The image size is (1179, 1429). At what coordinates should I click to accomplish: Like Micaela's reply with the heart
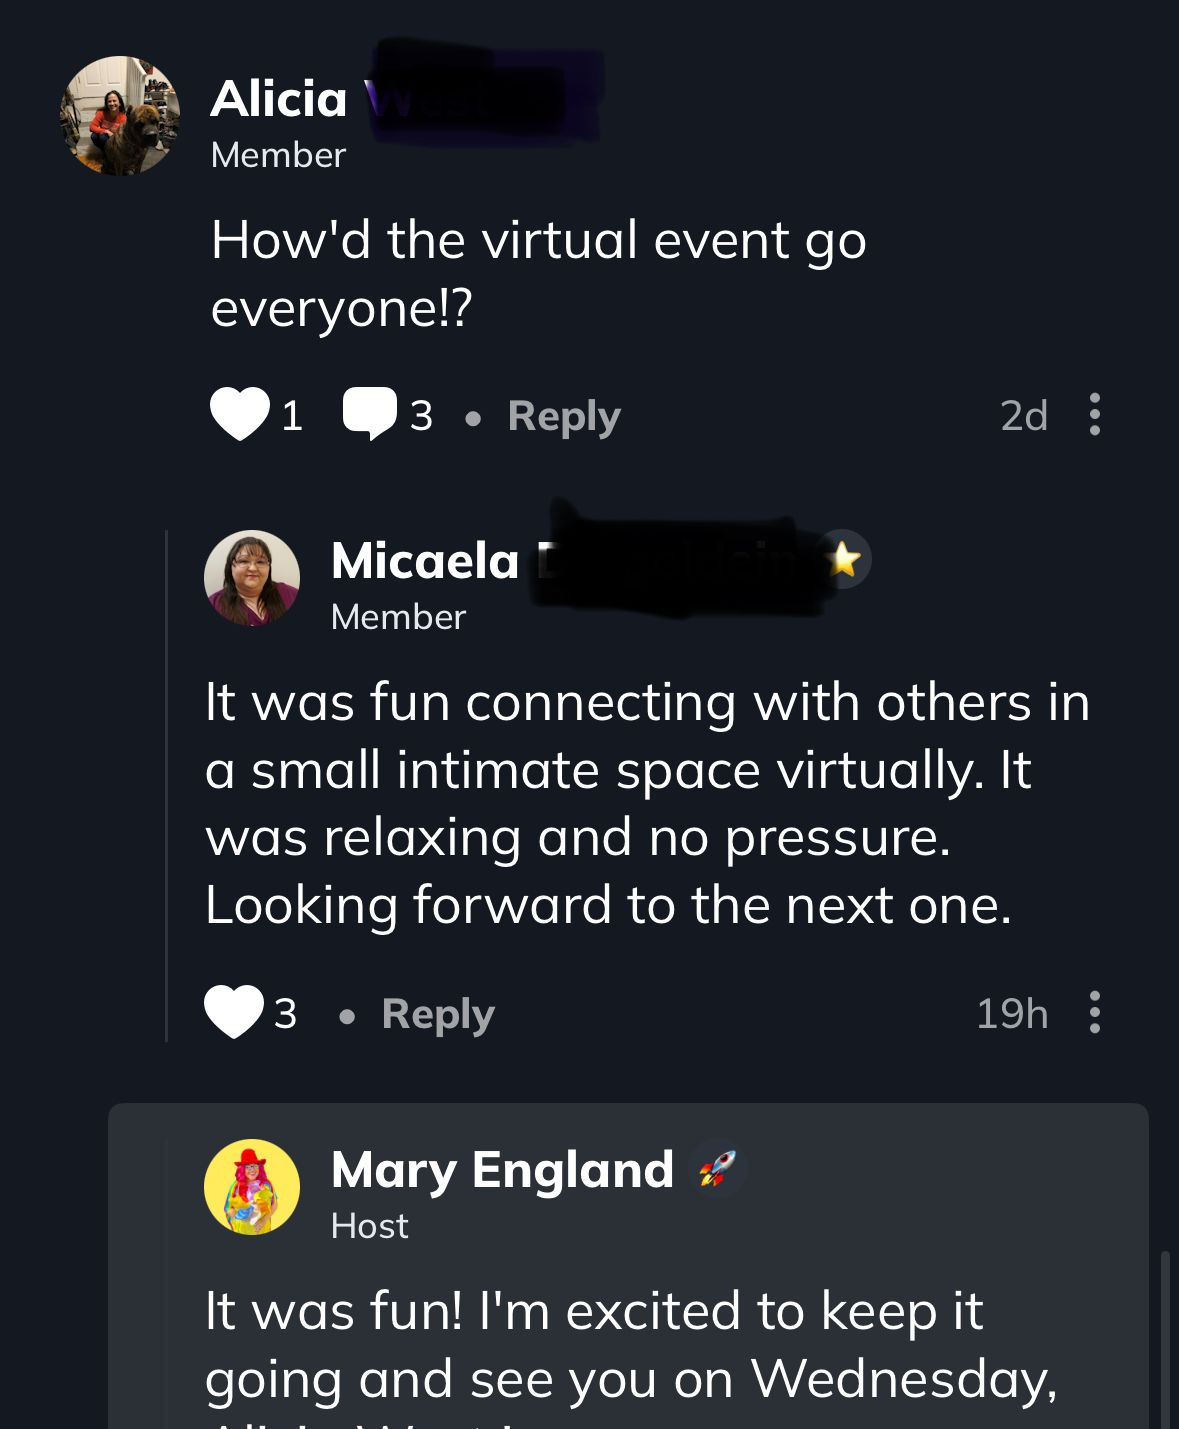point(234,1012)
